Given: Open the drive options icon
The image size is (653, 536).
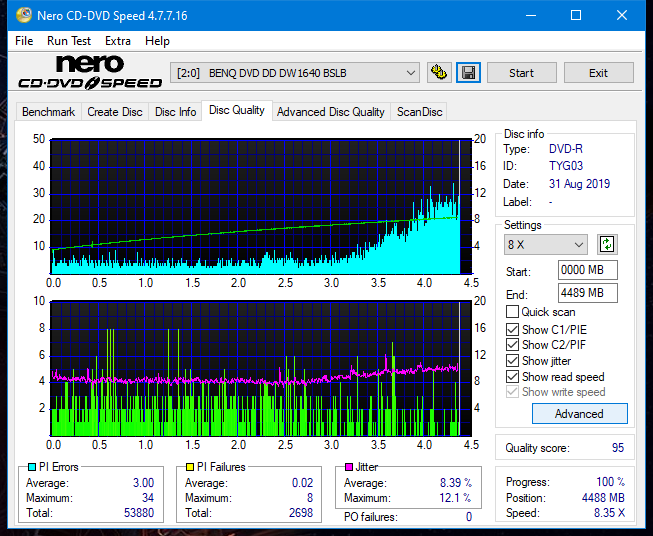Looking at the screenshot, I should (439, 73).
